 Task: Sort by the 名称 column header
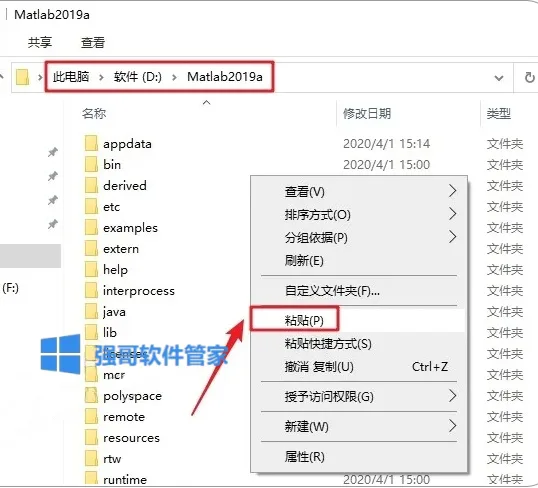coord(94,113)
